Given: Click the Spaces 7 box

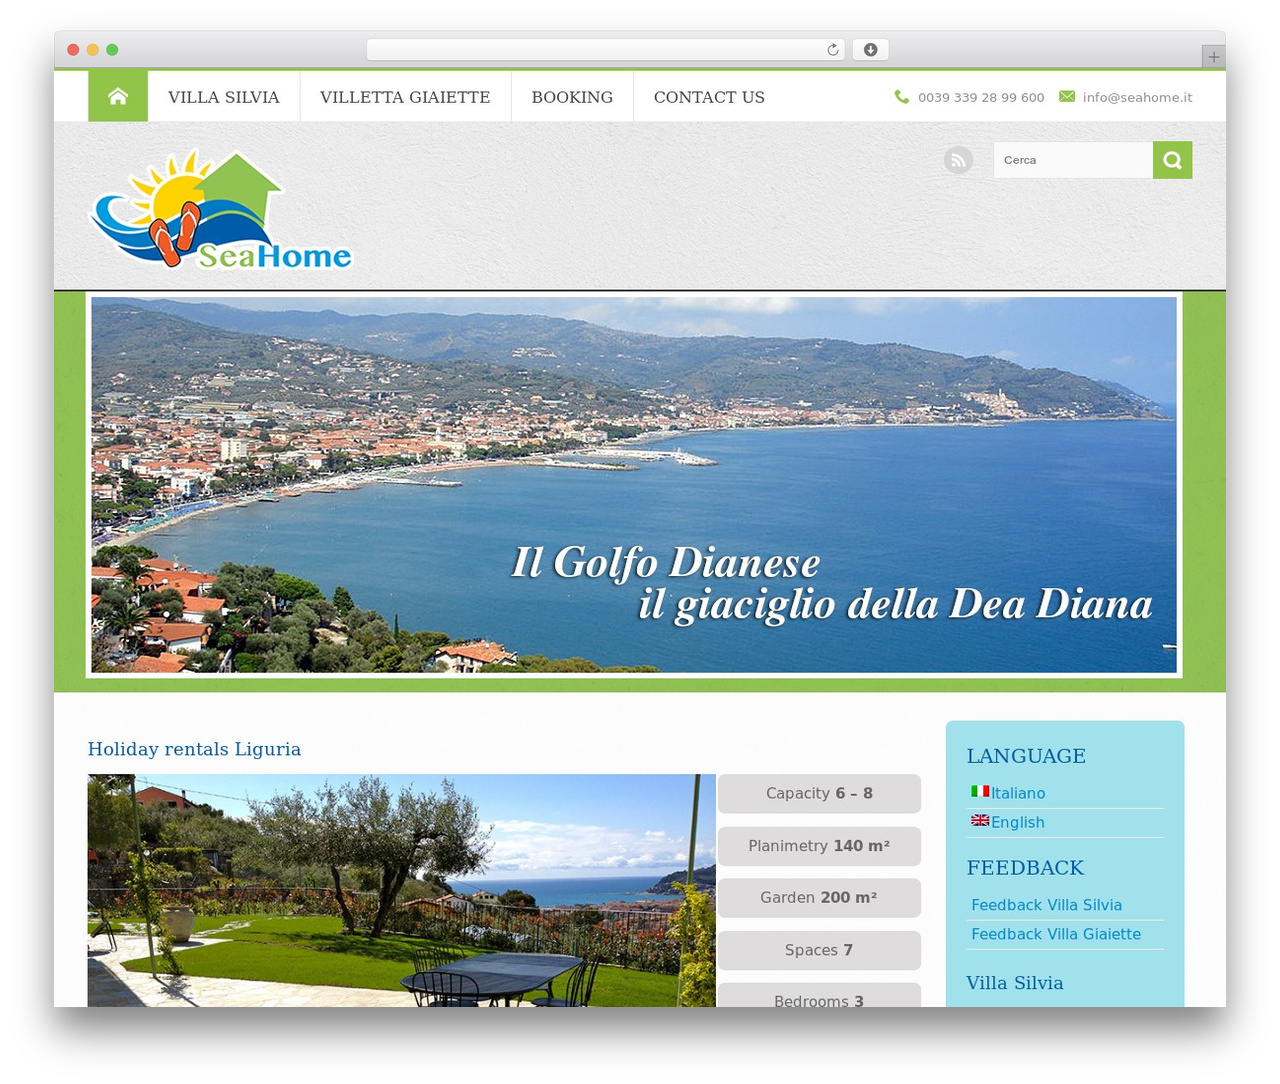Looking at the screenshot, I should 819,950.
